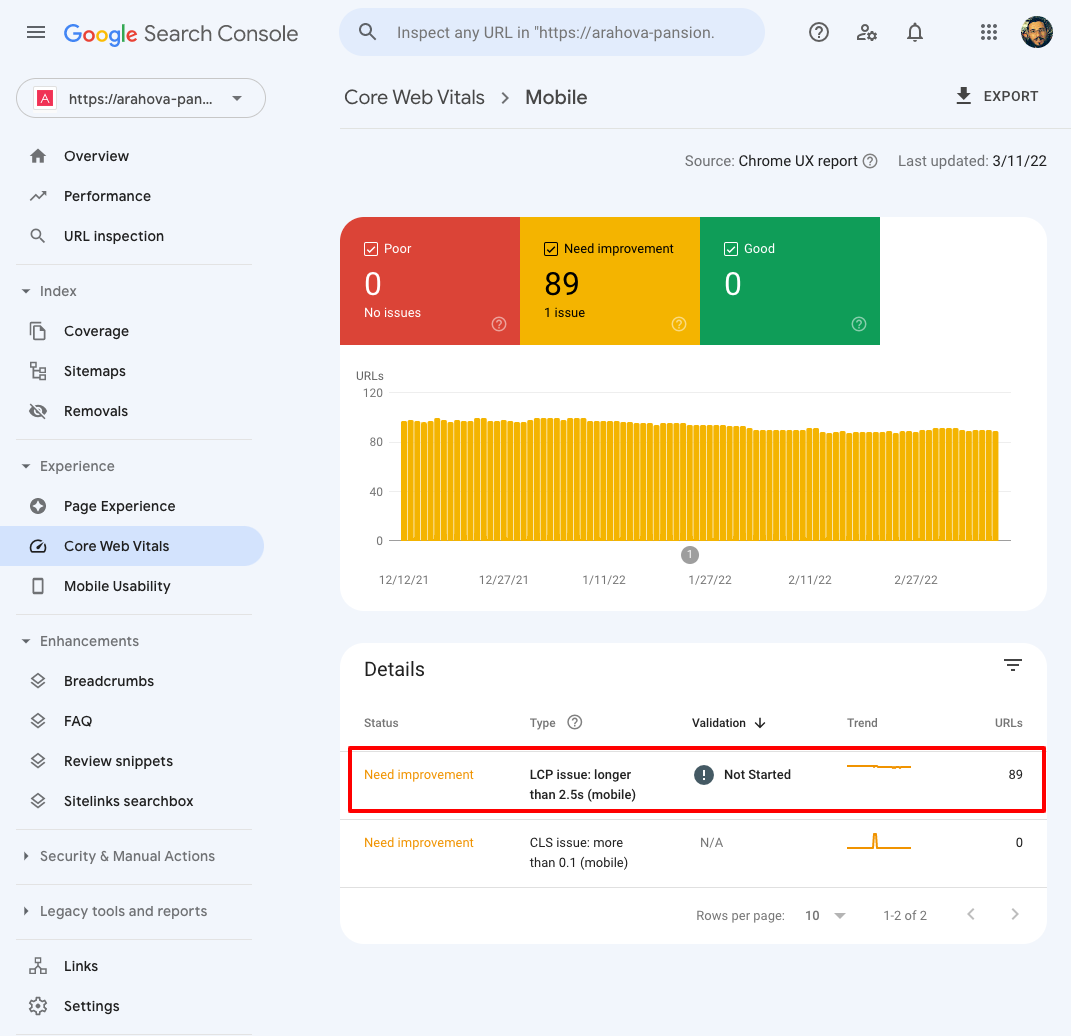Click the URL inspection magnifier icon
This screenshot has height=1036, width=1071.
click(x=38, y=236)
